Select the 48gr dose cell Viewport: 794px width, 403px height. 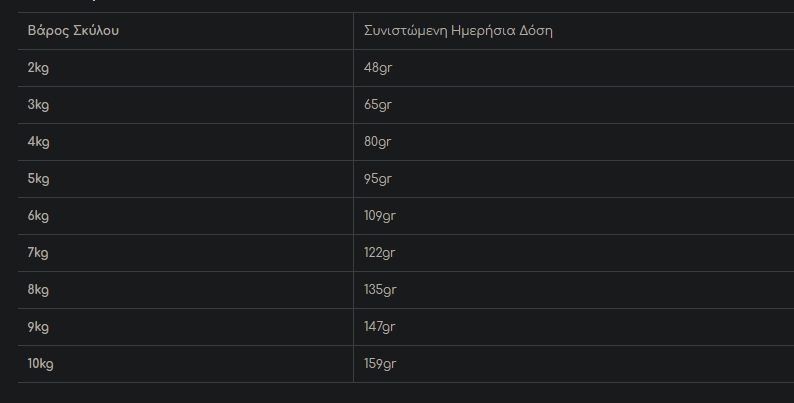[377, 68]
